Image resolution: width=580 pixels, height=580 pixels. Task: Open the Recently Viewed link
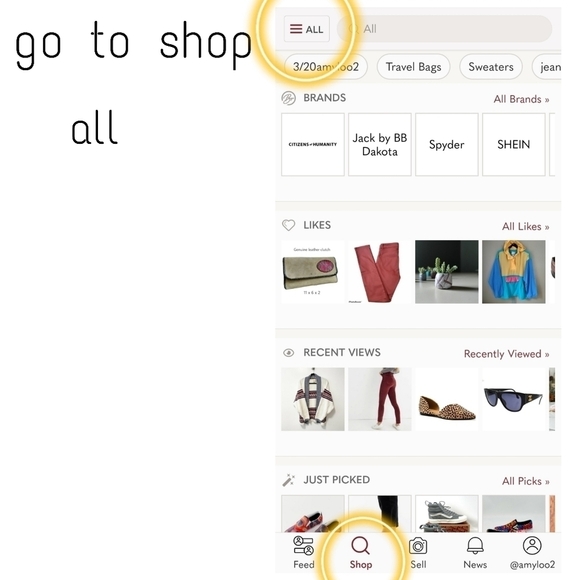(x=507, y=354)
